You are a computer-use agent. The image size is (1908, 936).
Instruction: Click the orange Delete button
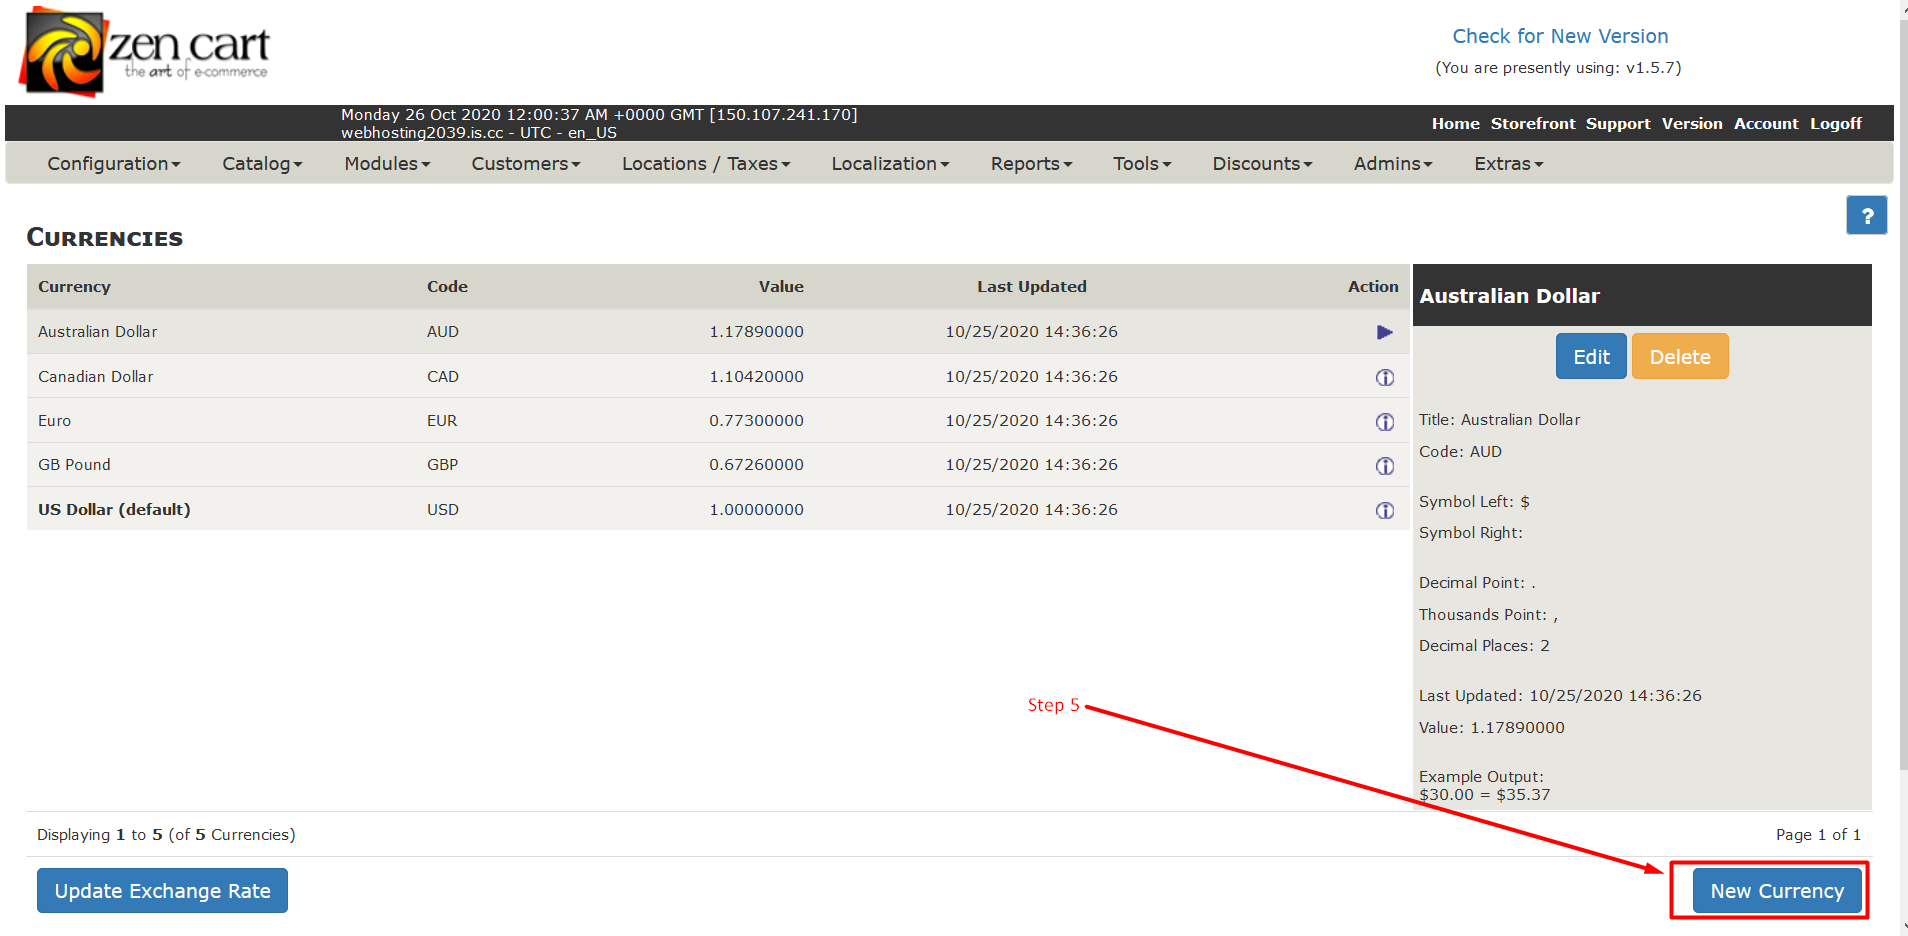tap(1680, 357)
